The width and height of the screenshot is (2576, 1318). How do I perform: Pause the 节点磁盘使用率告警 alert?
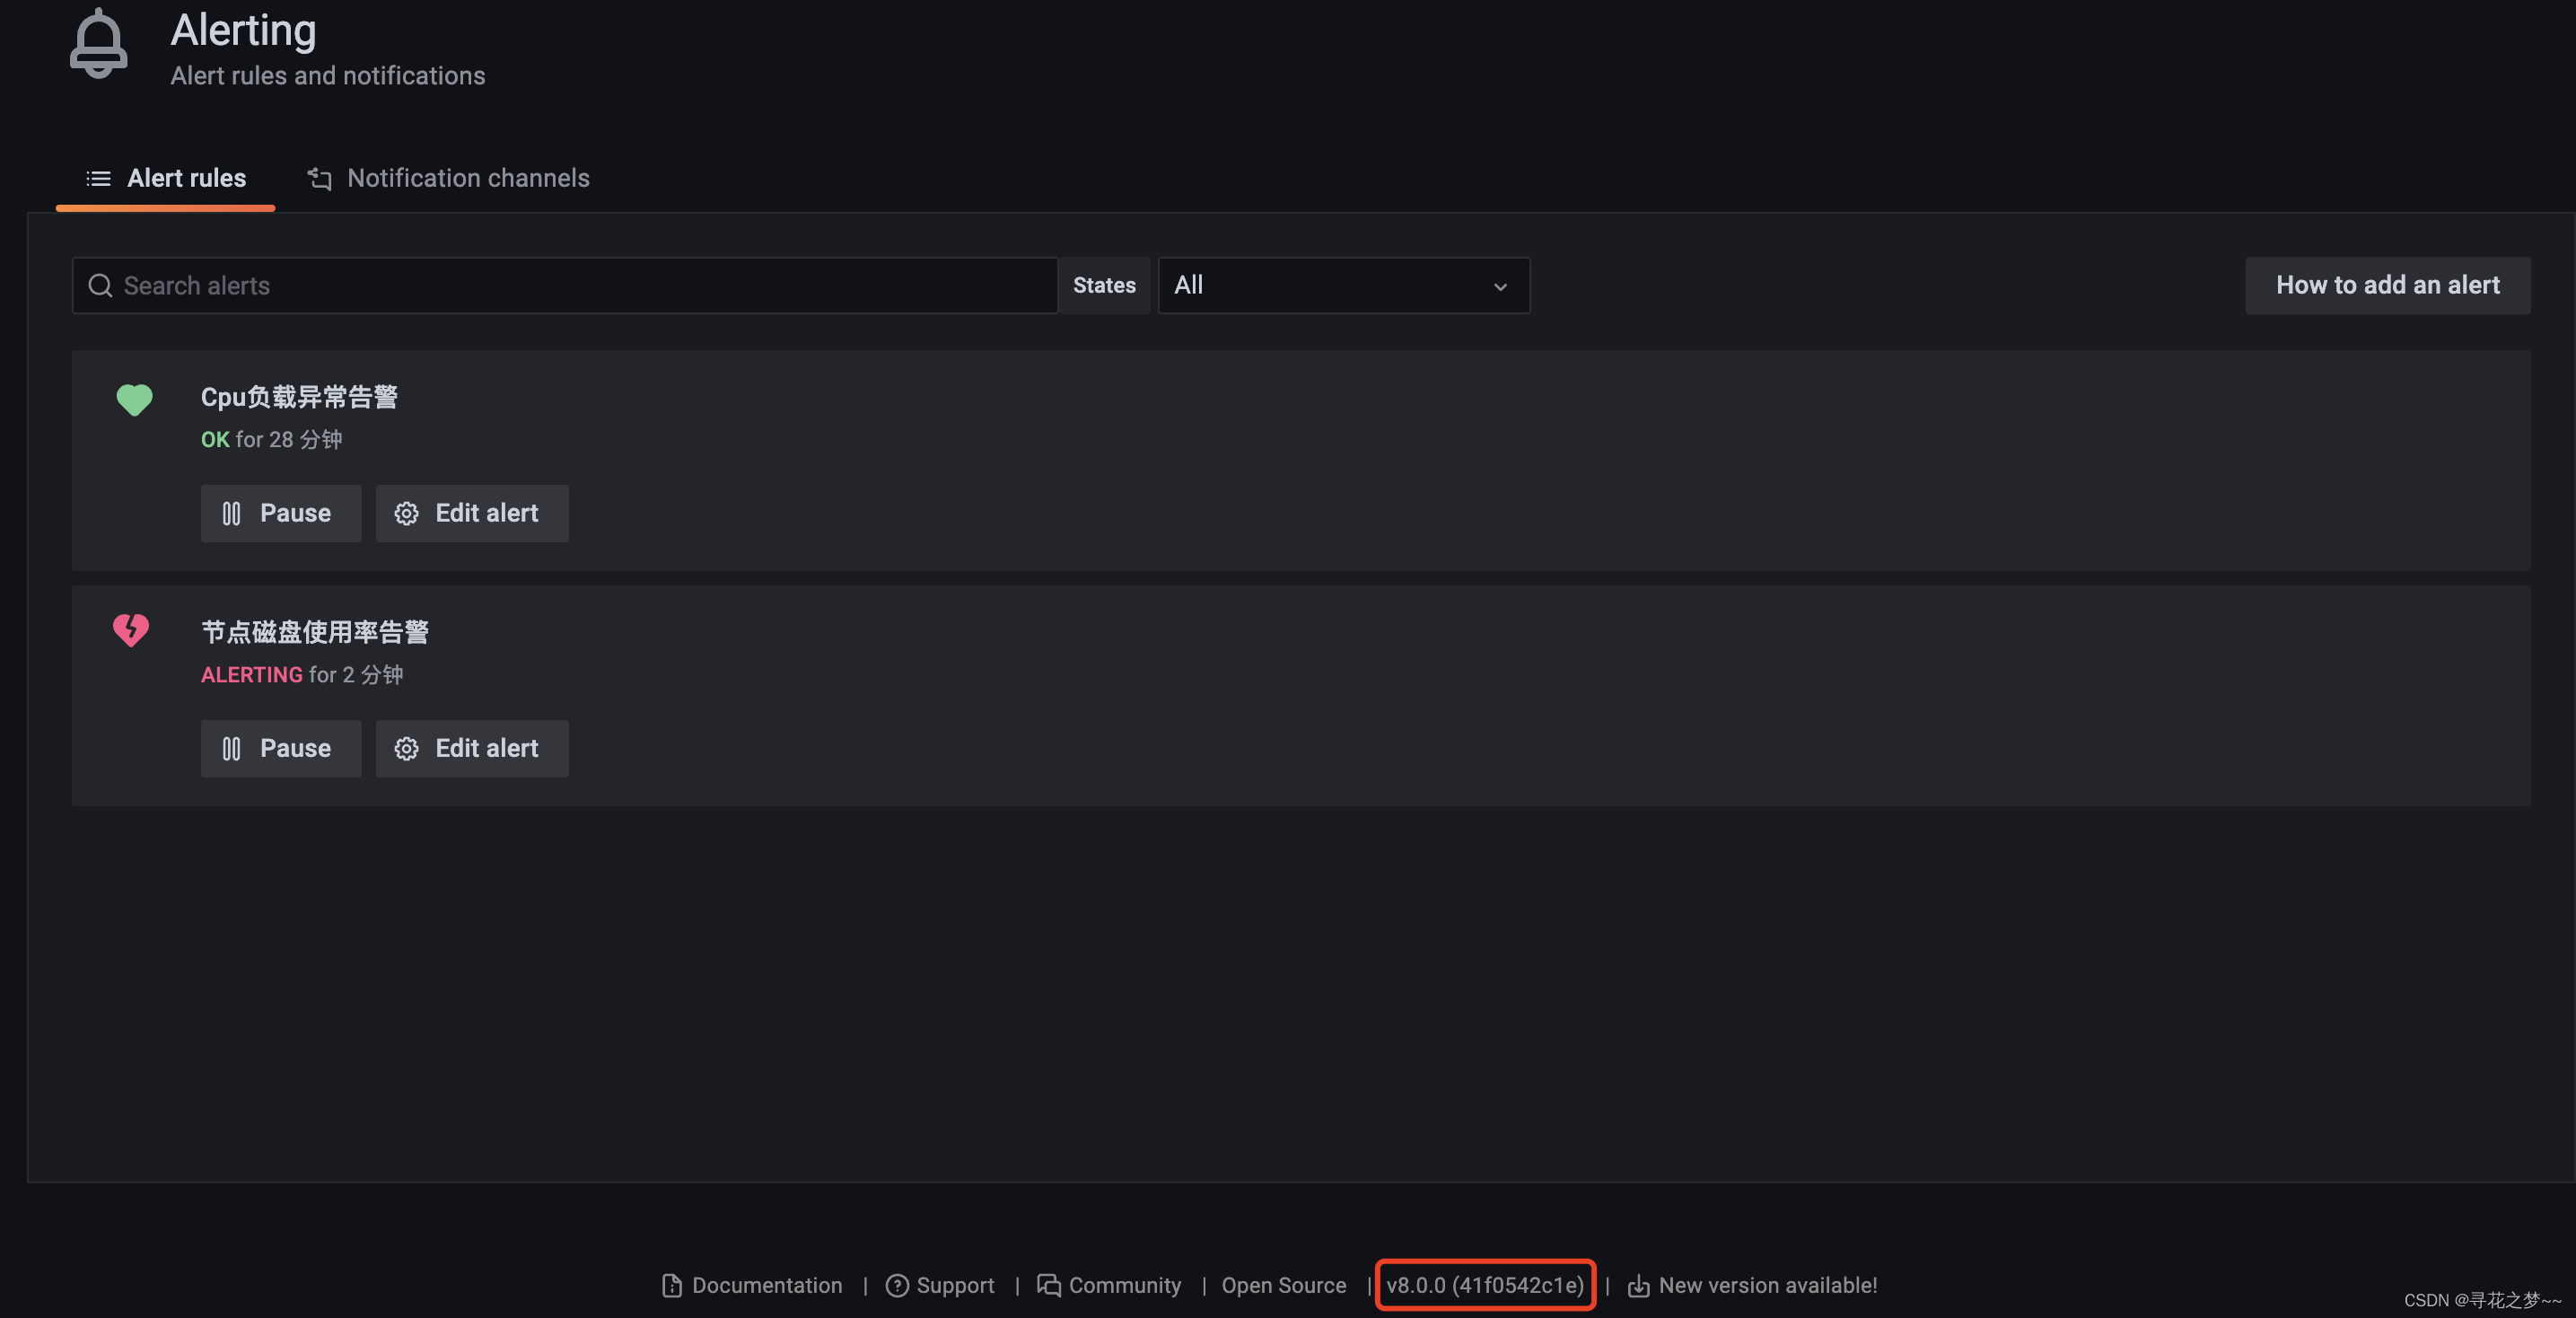click(x=281, y=749)
